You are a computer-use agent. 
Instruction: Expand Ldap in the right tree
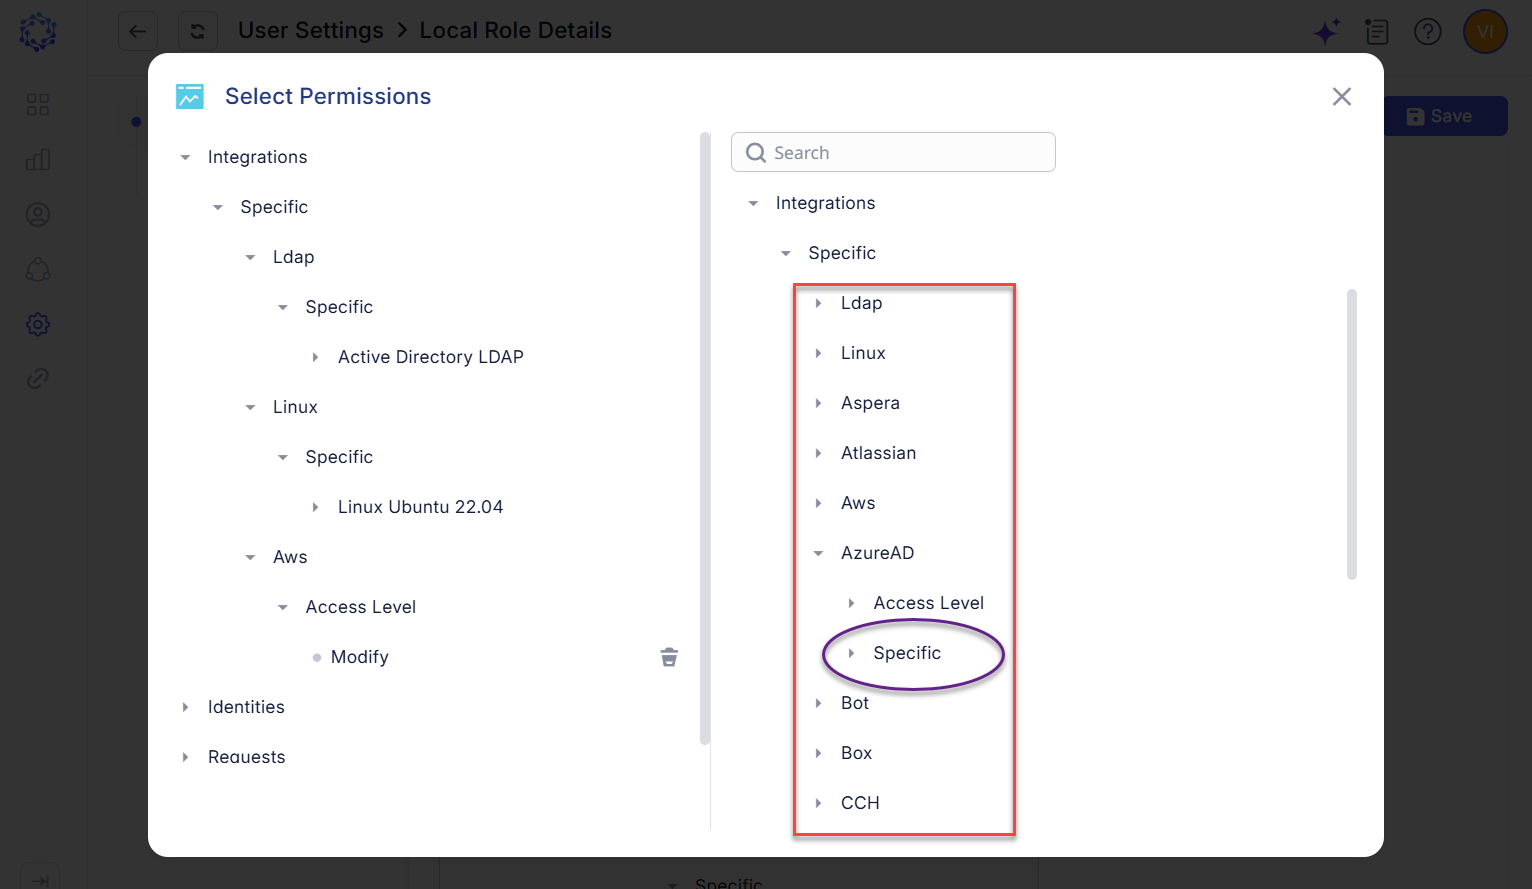point(818,303)
